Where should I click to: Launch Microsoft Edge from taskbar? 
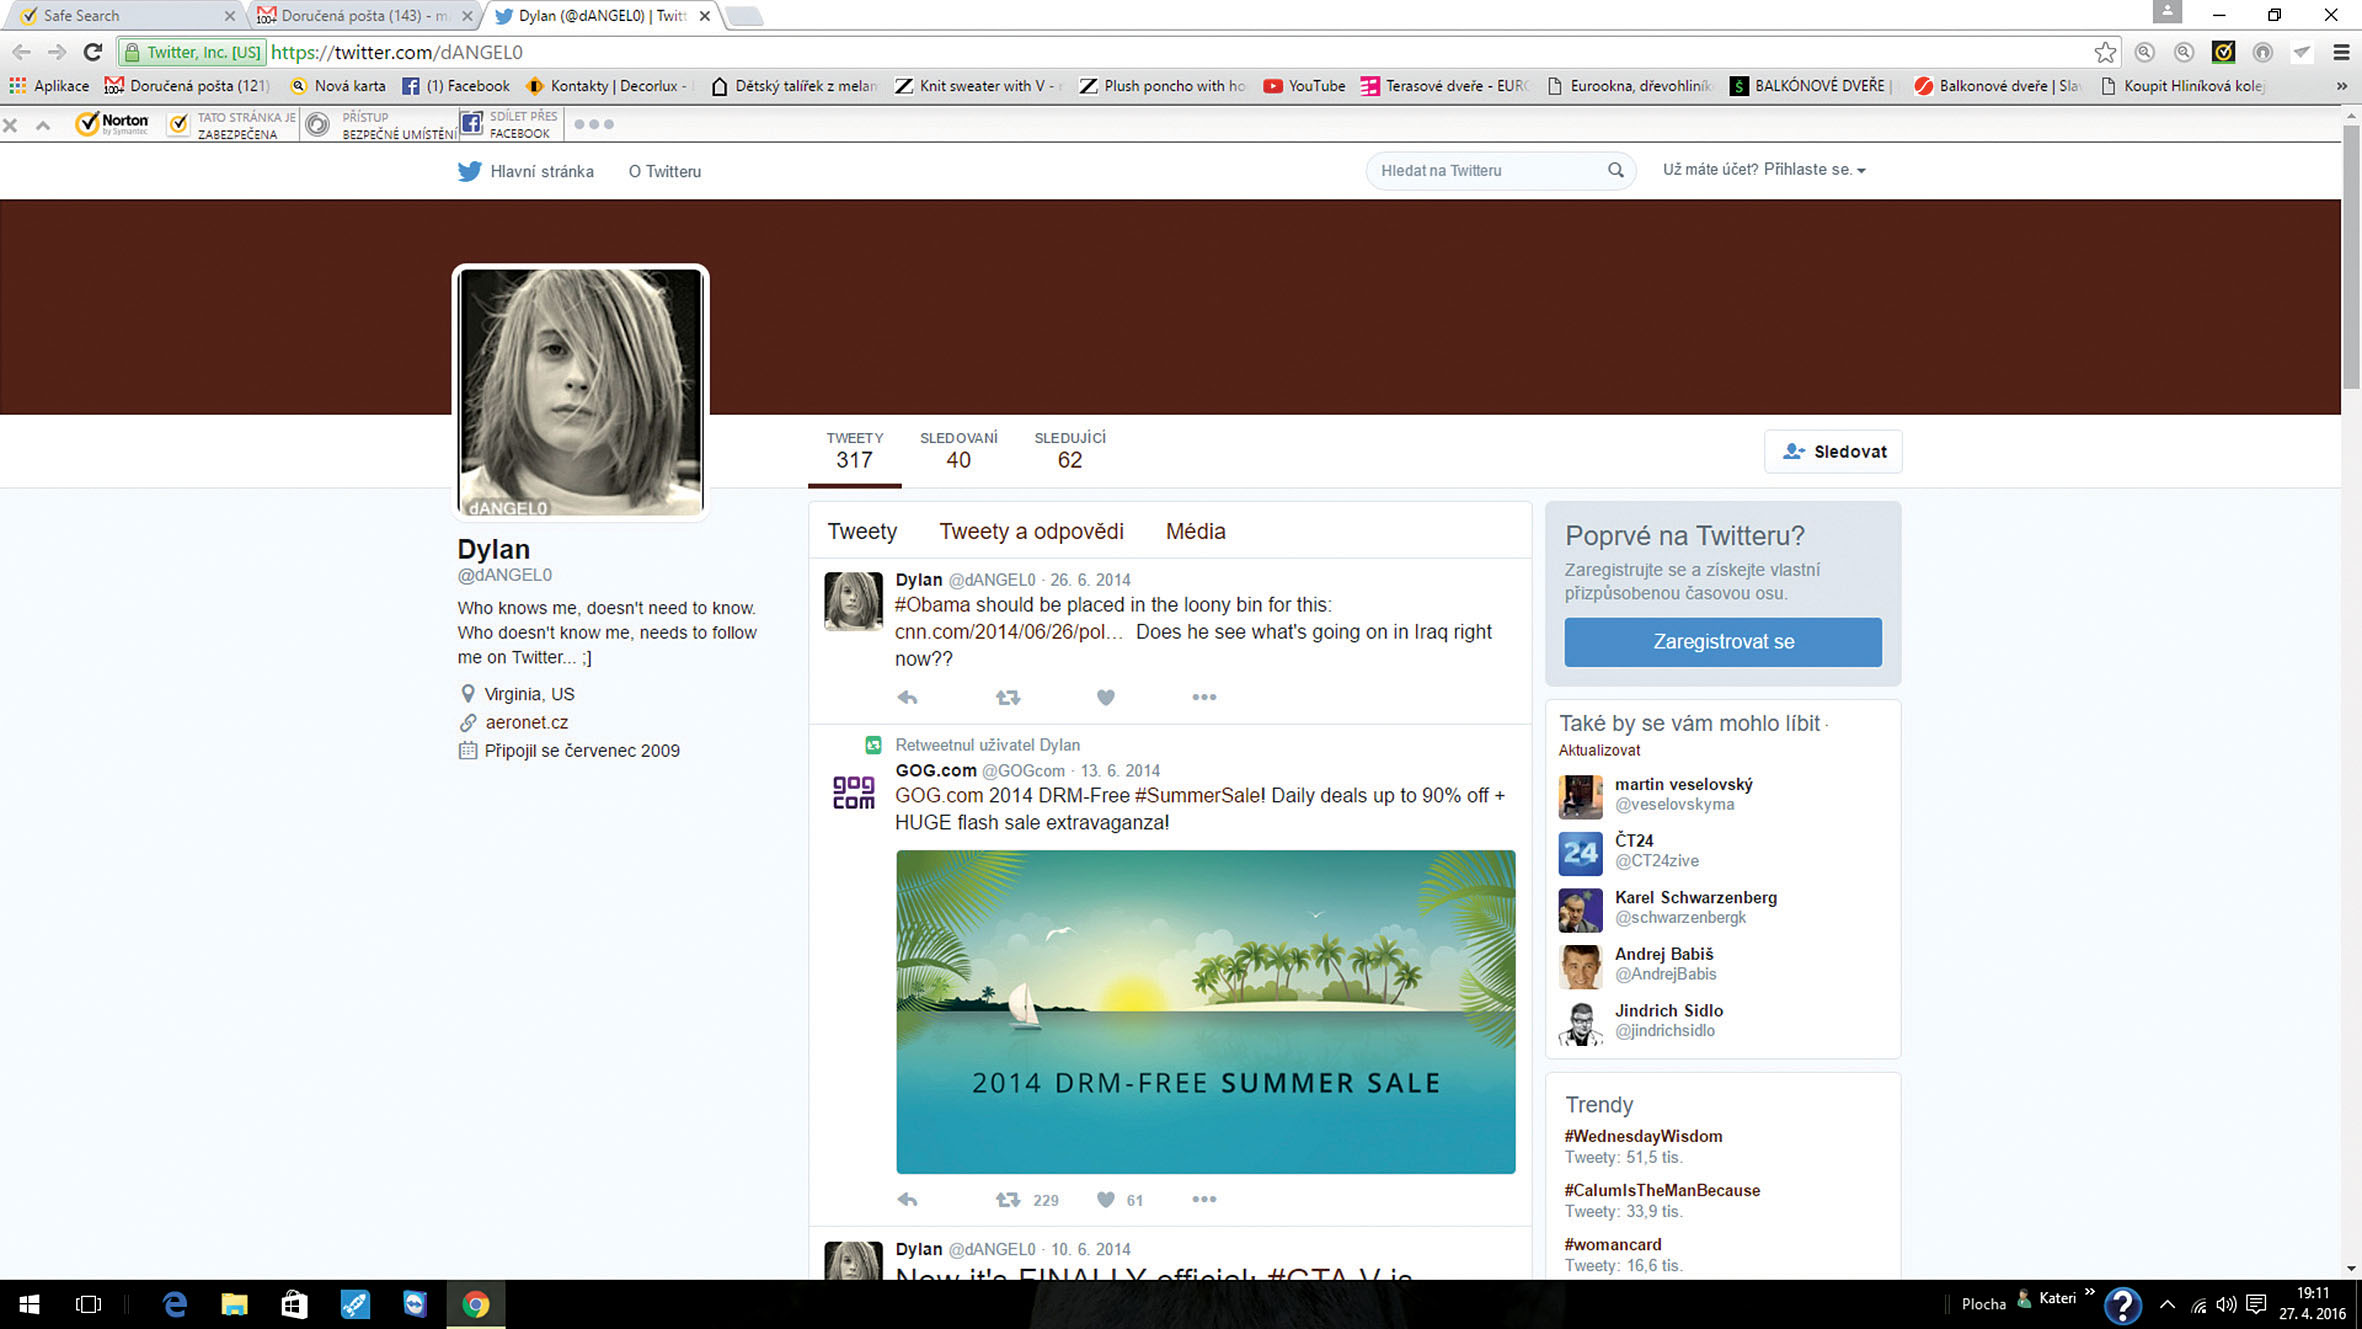click(x=175, y=1304)
